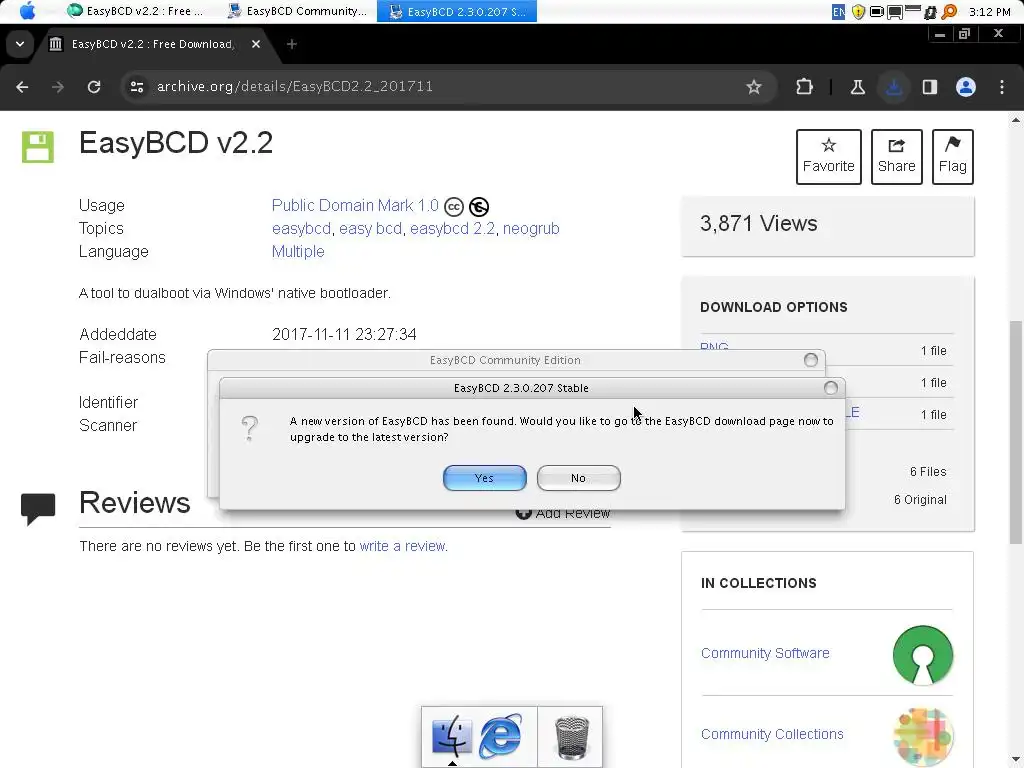Click the Community Collections colorful thumbnail

[923, 736]
